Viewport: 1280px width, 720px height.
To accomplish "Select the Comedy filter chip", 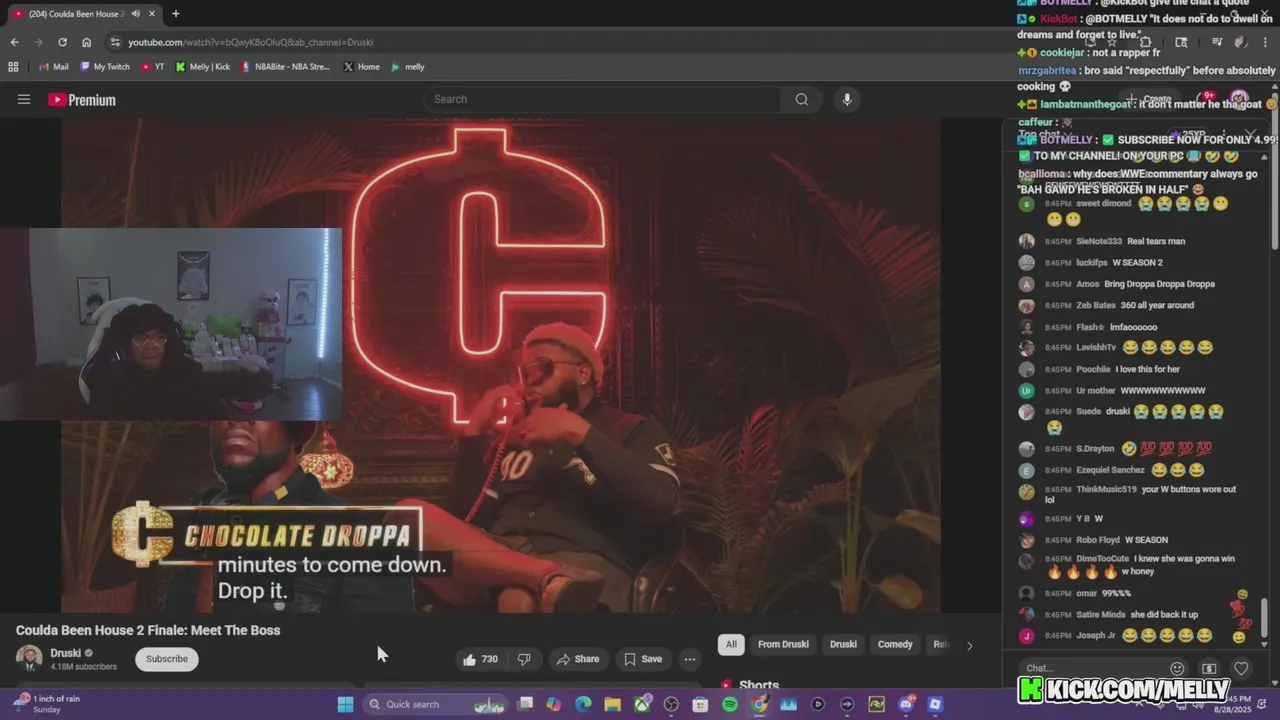I will pyautogui.click(x=895, y=644).
